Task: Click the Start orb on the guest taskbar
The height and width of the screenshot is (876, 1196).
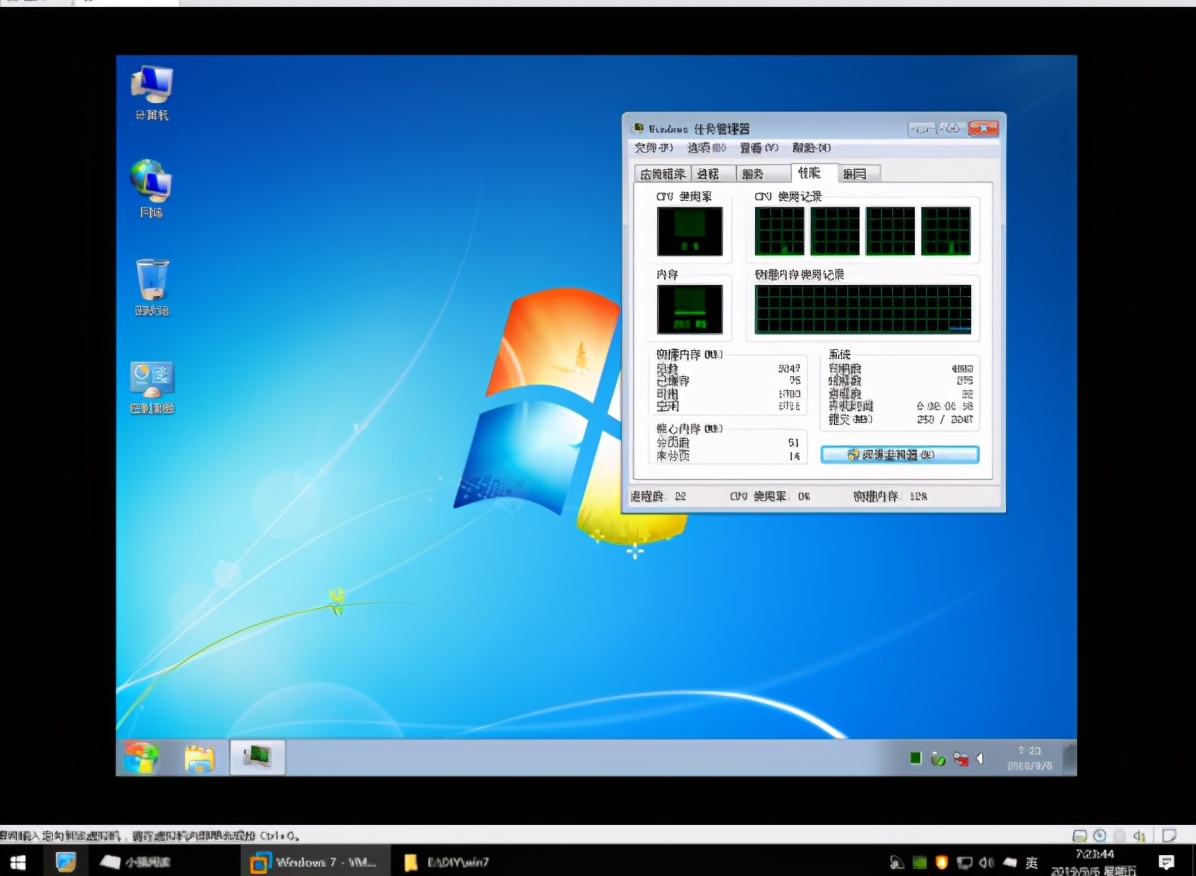Action: (x=140, y=758)
